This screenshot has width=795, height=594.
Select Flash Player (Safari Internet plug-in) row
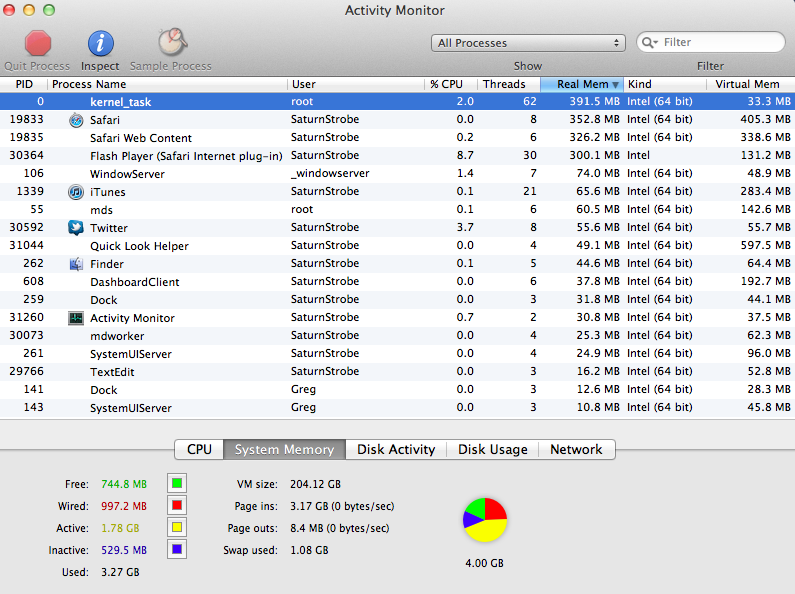point(398,156)
